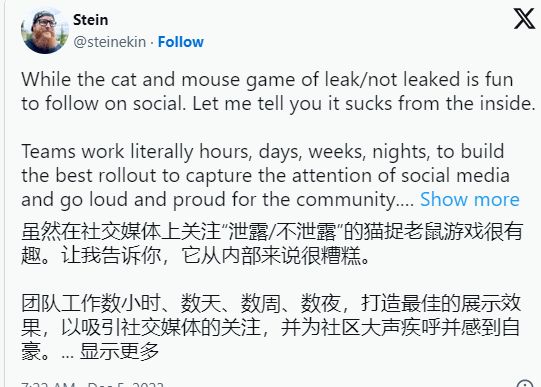Visit the @steinekin handle
This screenshot has width=541, height=387.
(x=110, y=42)
